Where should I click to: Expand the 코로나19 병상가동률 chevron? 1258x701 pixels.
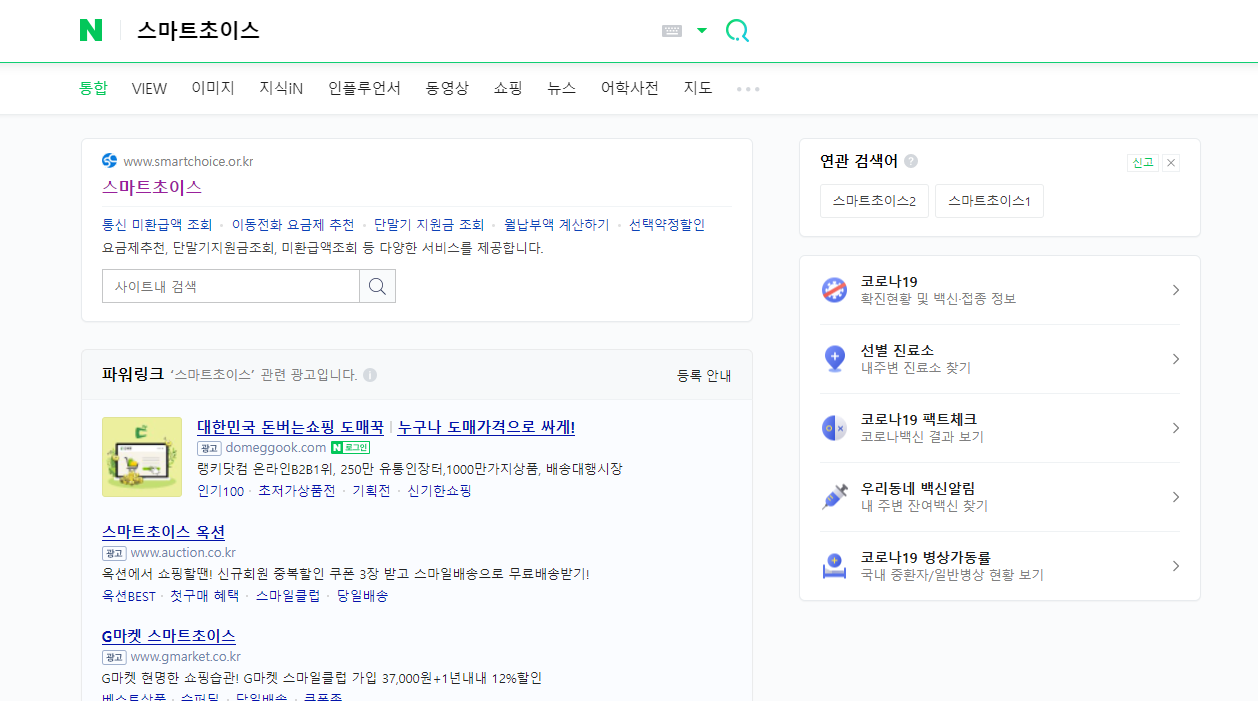[x=1176, y=566]
